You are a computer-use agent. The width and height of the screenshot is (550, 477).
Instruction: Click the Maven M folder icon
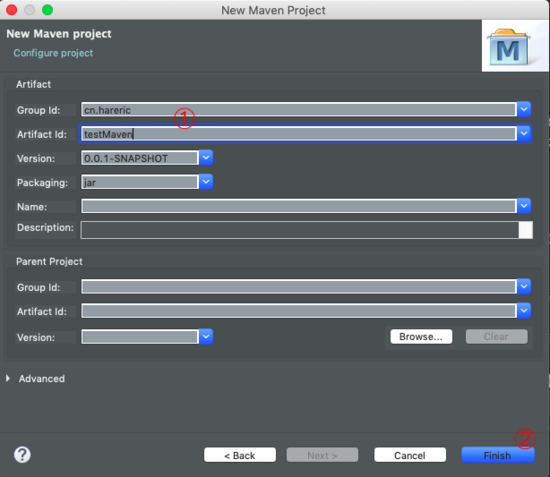click(509, 47)
